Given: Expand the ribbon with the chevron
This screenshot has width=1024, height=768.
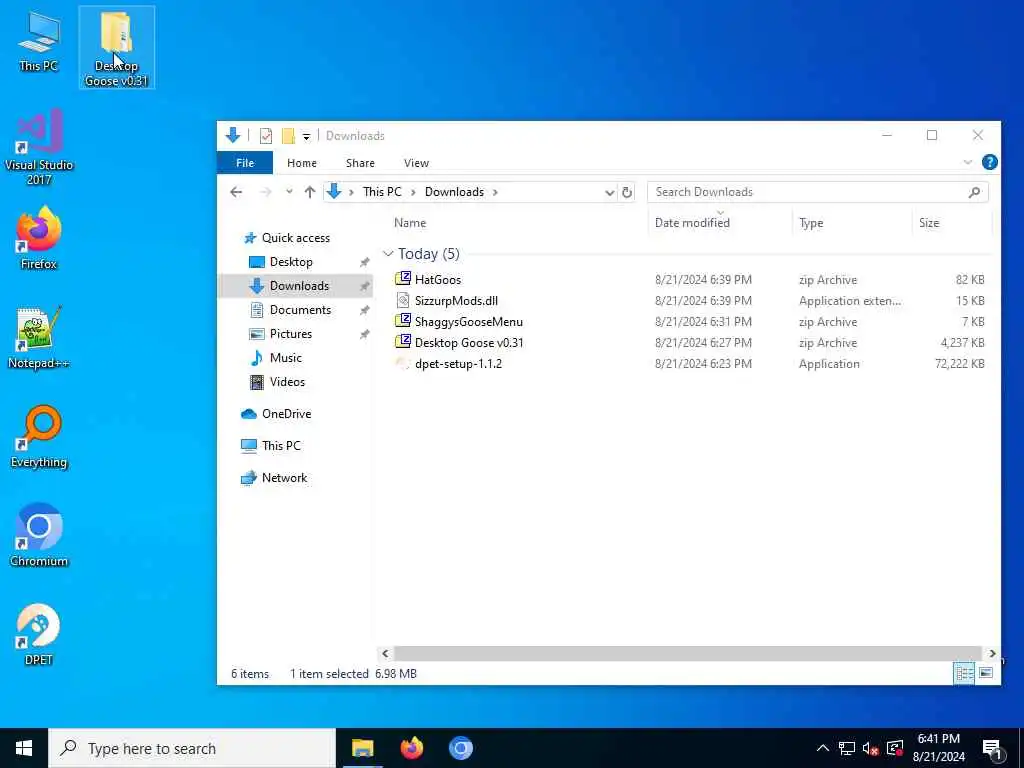Looking at the screenshot, I should pos(968,162).
